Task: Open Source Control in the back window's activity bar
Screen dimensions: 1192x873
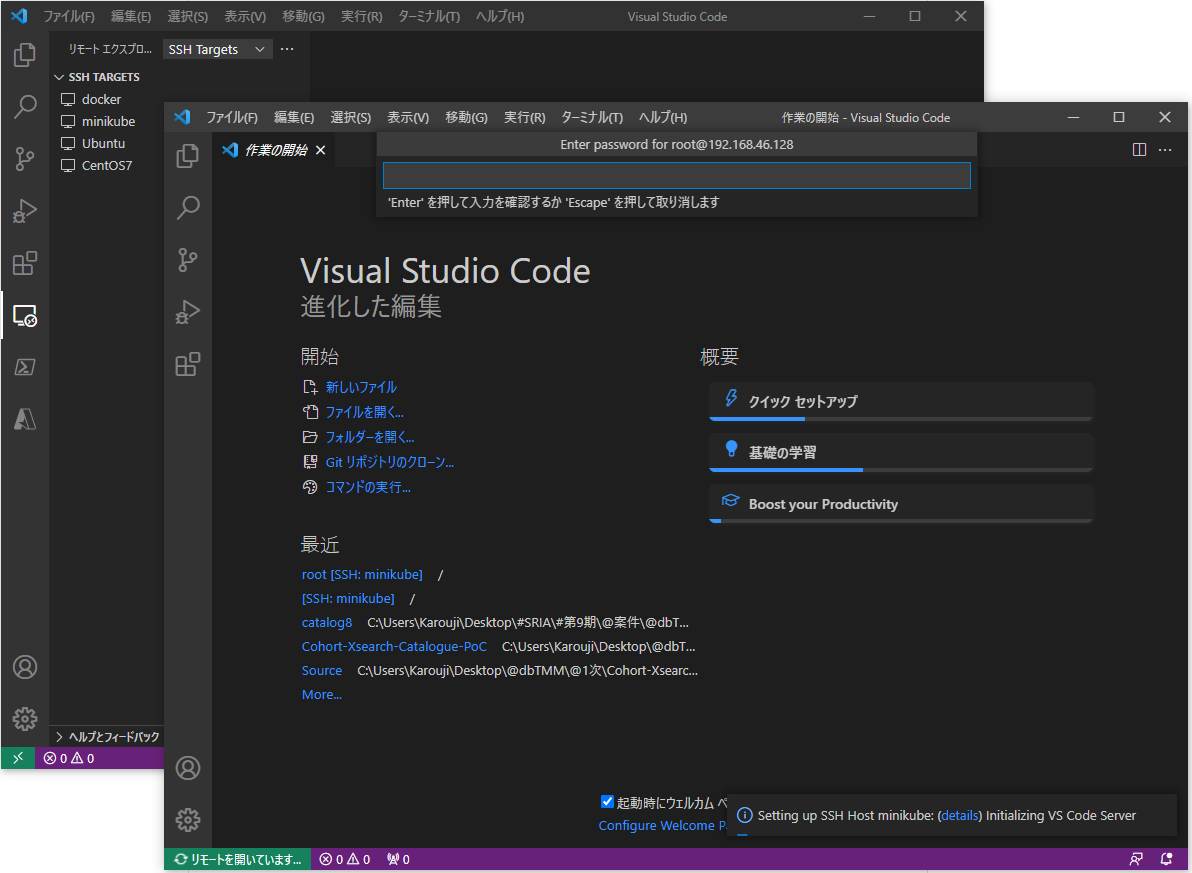Action: click(25, 159)
